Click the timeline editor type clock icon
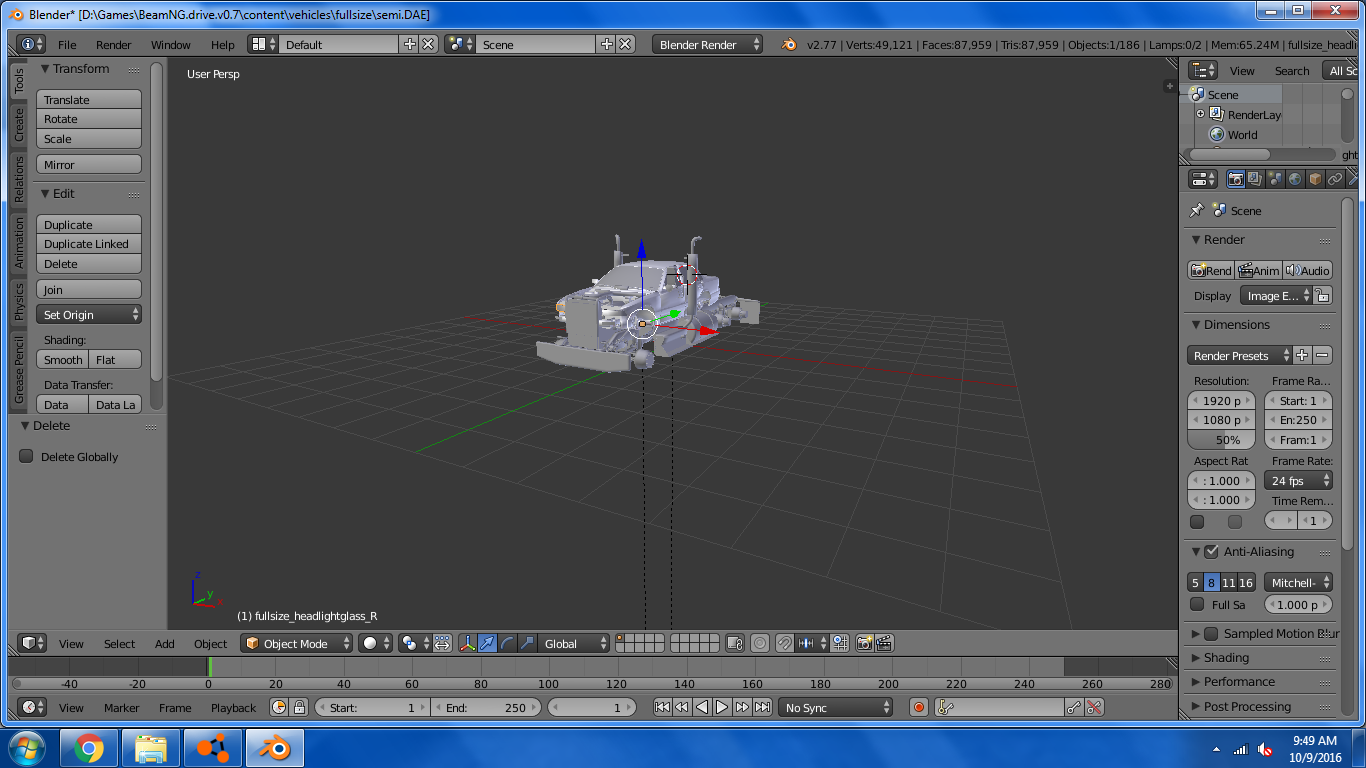The height and width of the screenshot is (768, 1366). click(x=32, y=707)
